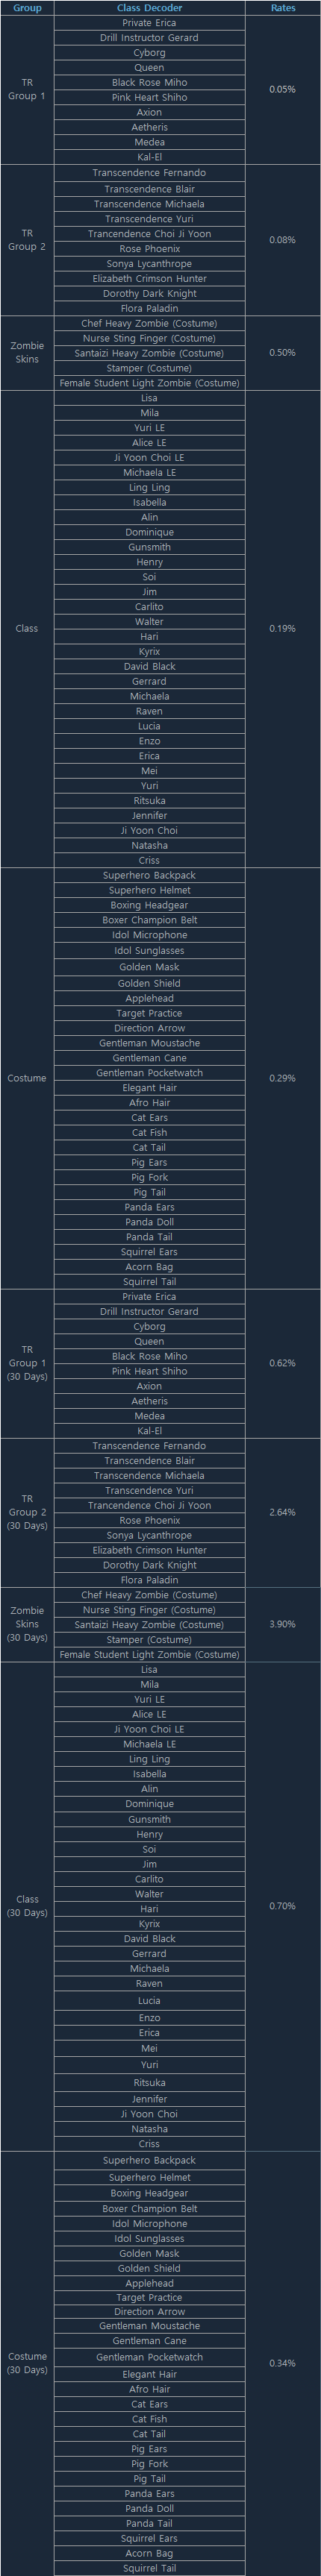Click the Costume (30 Days) group cell

click(27, 2363)
